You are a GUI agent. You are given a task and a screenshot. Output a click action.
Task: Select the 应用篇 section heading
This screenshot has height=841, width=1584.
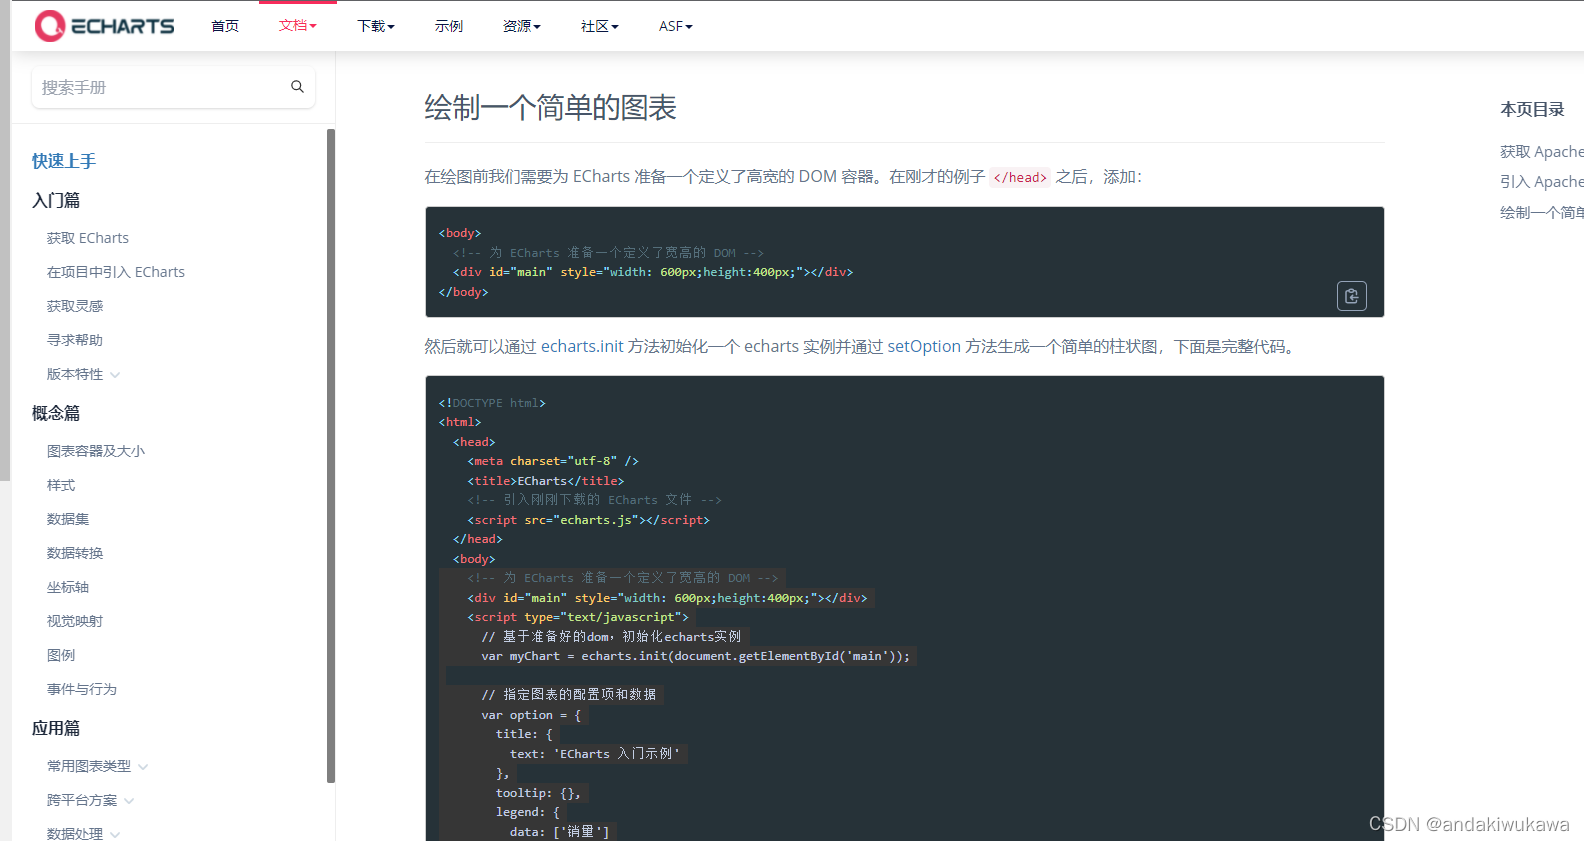click(56, 728)
